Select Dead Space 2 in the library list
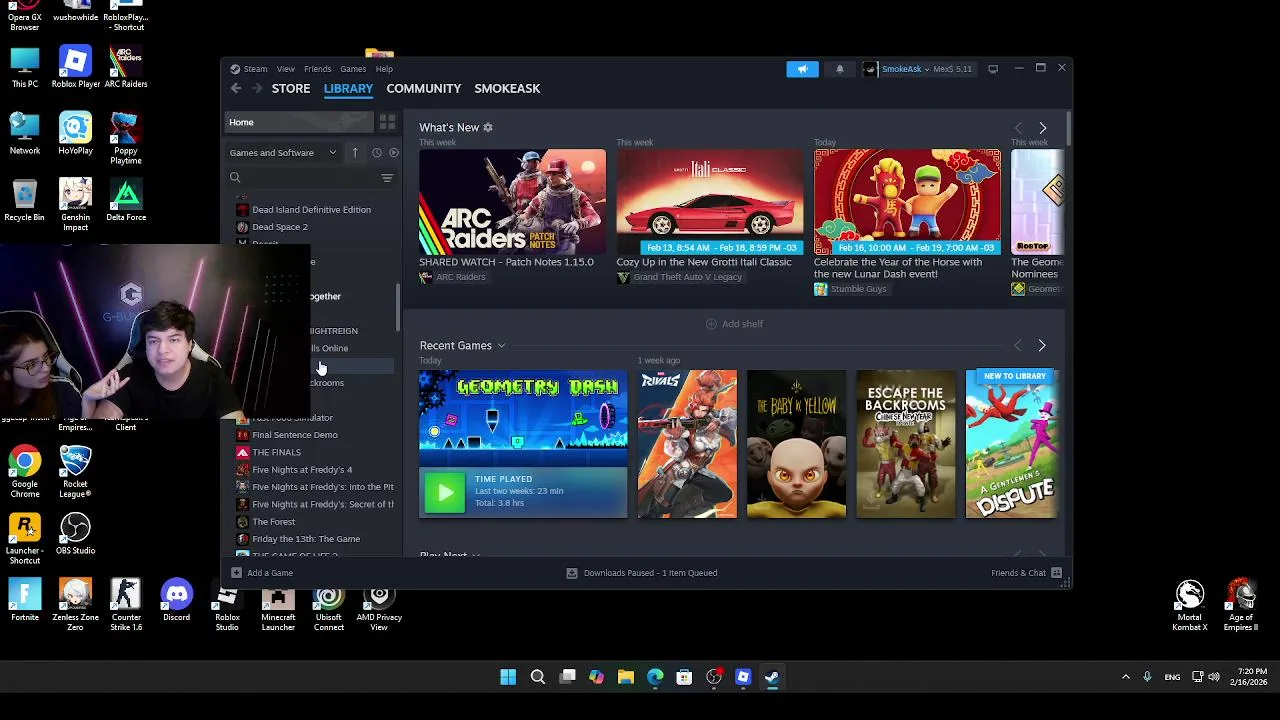The image size is (1280, 720). [x=280, y=227]
